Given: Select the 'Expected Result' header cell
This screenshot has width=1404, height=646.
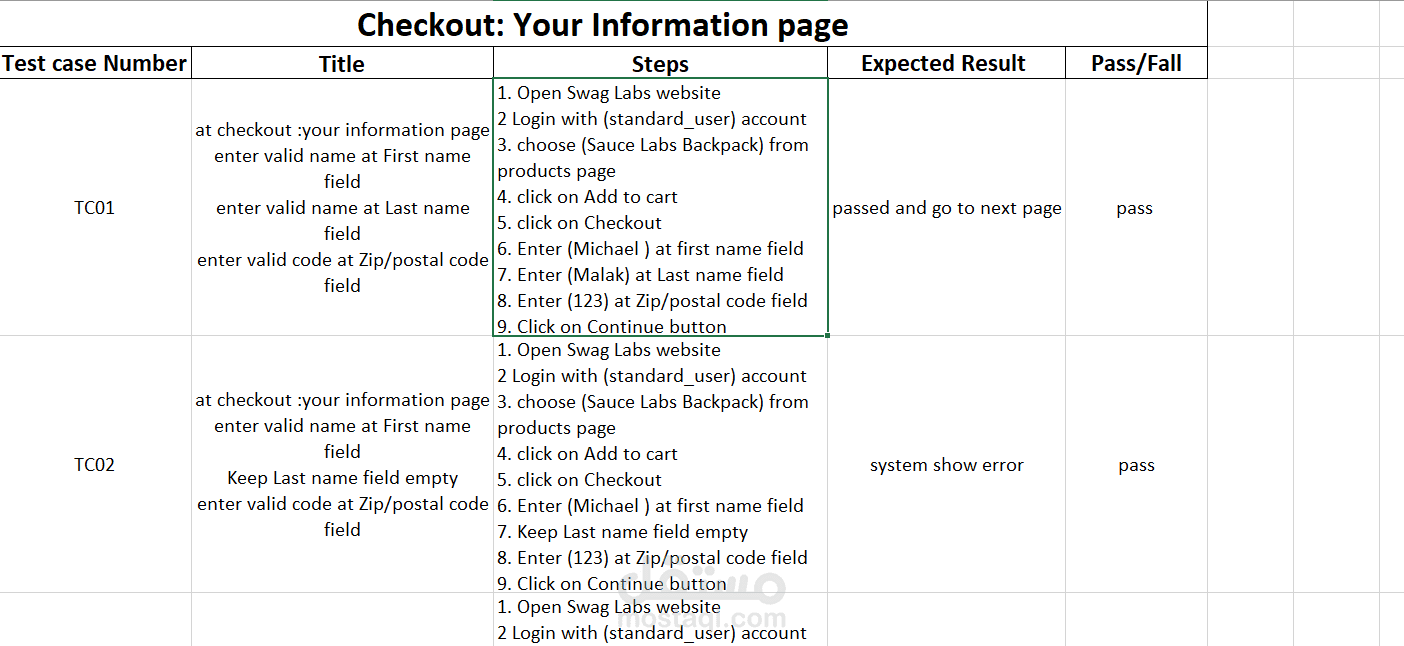Looking at the screenshot, I should (x=946, y=63).
